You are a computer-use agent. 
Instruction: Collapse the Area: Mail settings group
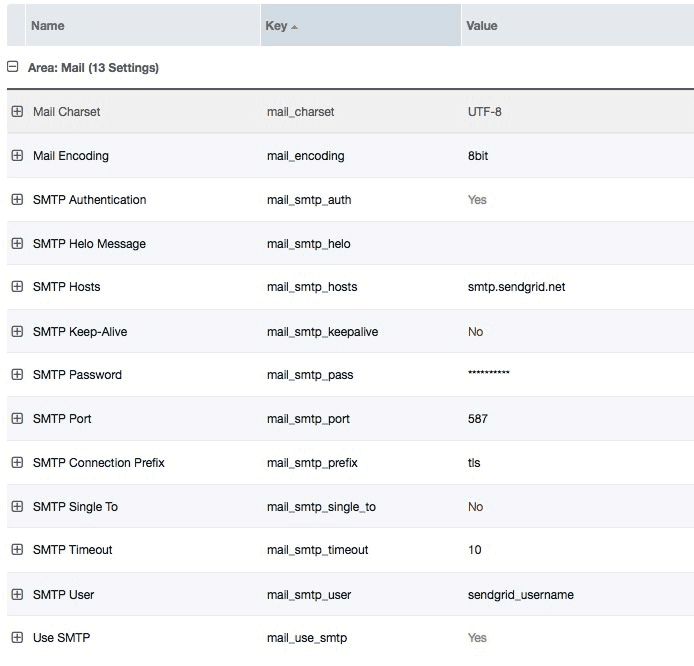click(12, 68)
